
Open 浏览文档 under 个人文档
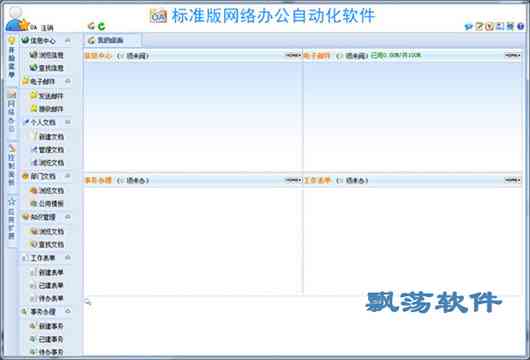(x=47, y=163)
